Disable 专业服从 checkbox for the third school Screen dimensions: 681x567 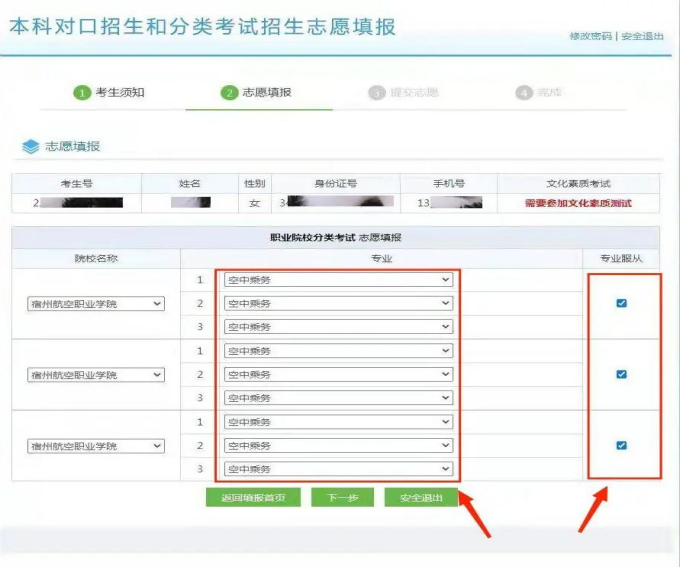tap(621, 445)
